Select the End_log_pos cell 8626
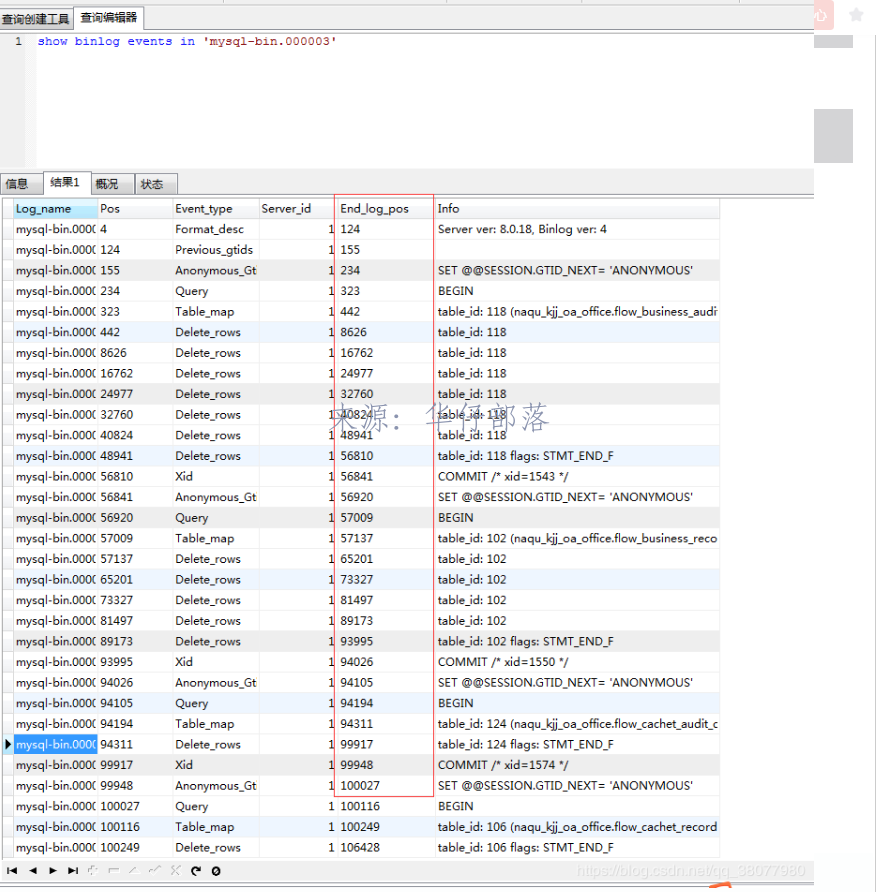 [x=386, y=332]
